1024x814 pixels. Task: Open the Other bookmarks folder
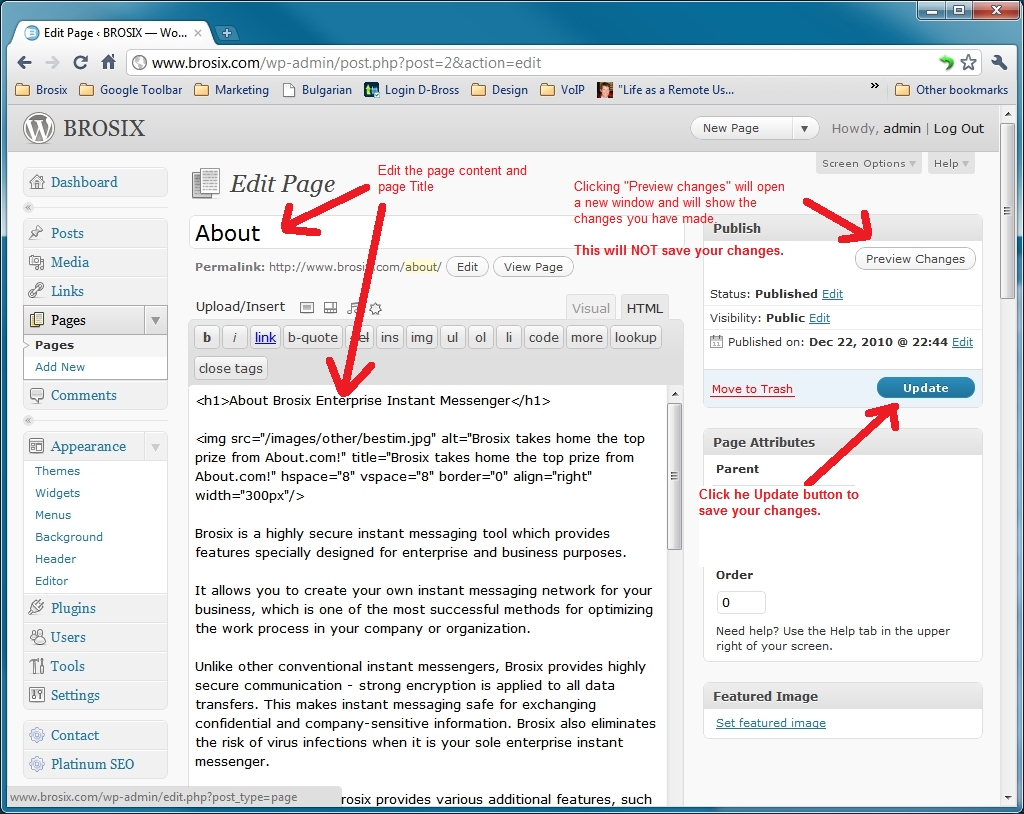point(952,90)
